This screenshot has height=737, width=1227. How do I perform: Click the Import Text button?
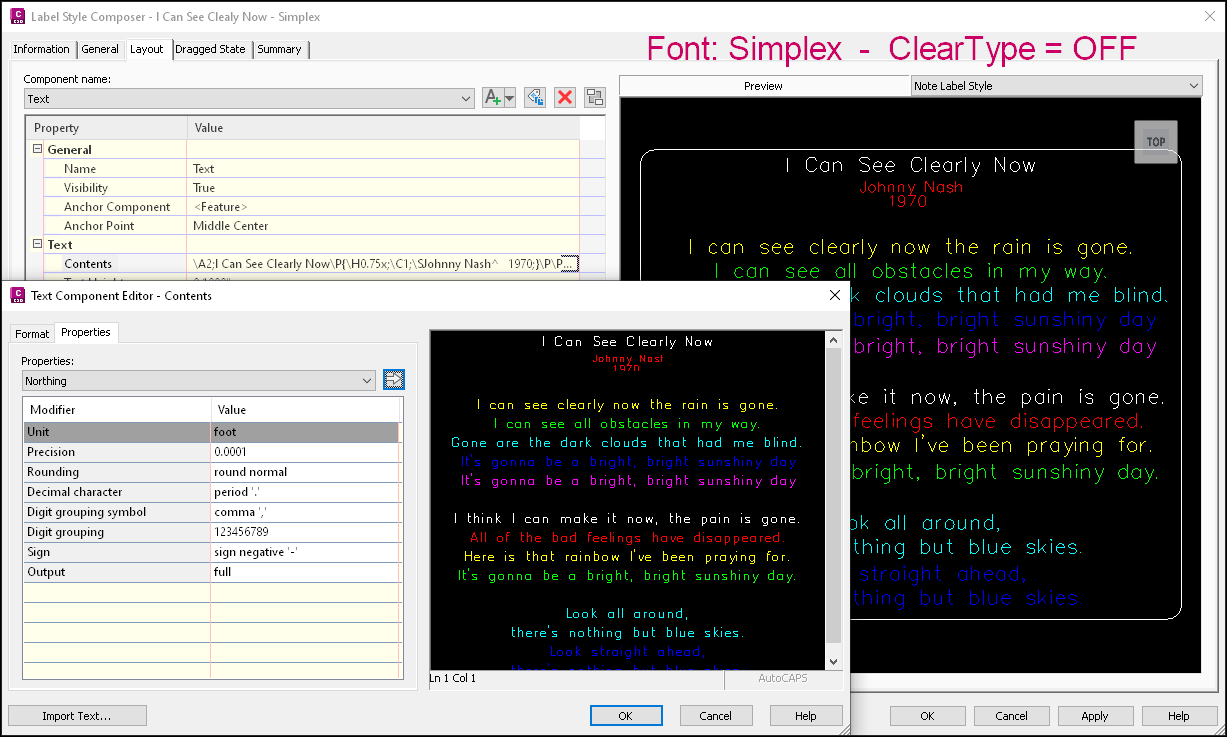coord(77,715)
